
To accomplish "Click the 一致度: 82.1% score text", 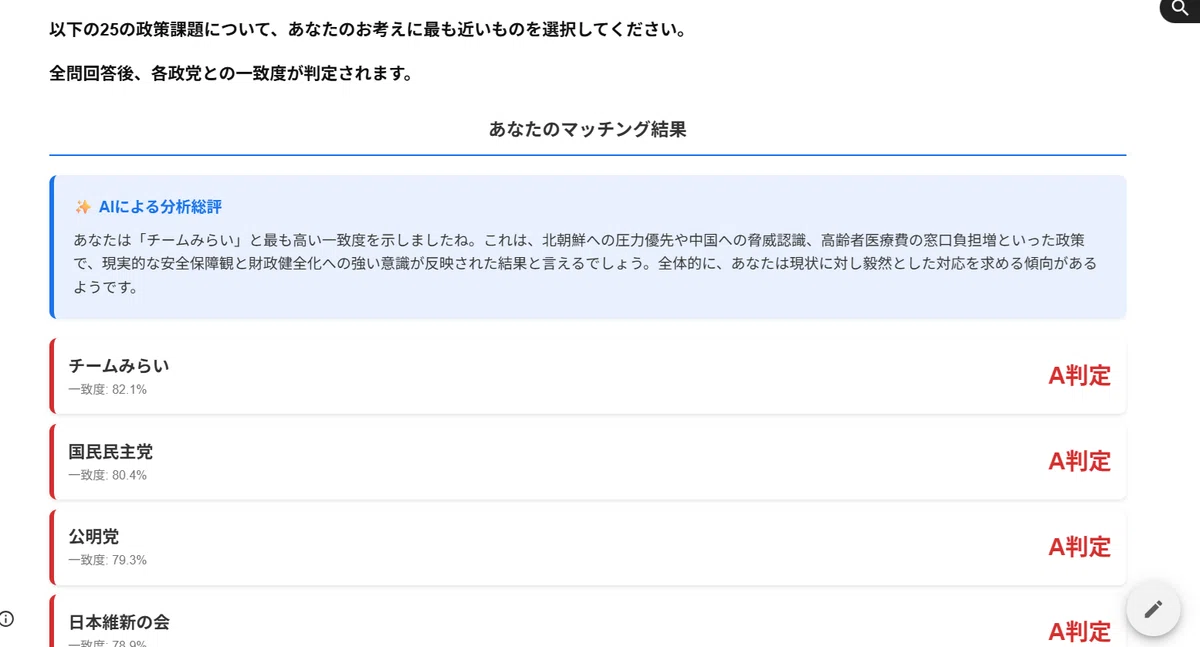I will (x=107, y=390).
